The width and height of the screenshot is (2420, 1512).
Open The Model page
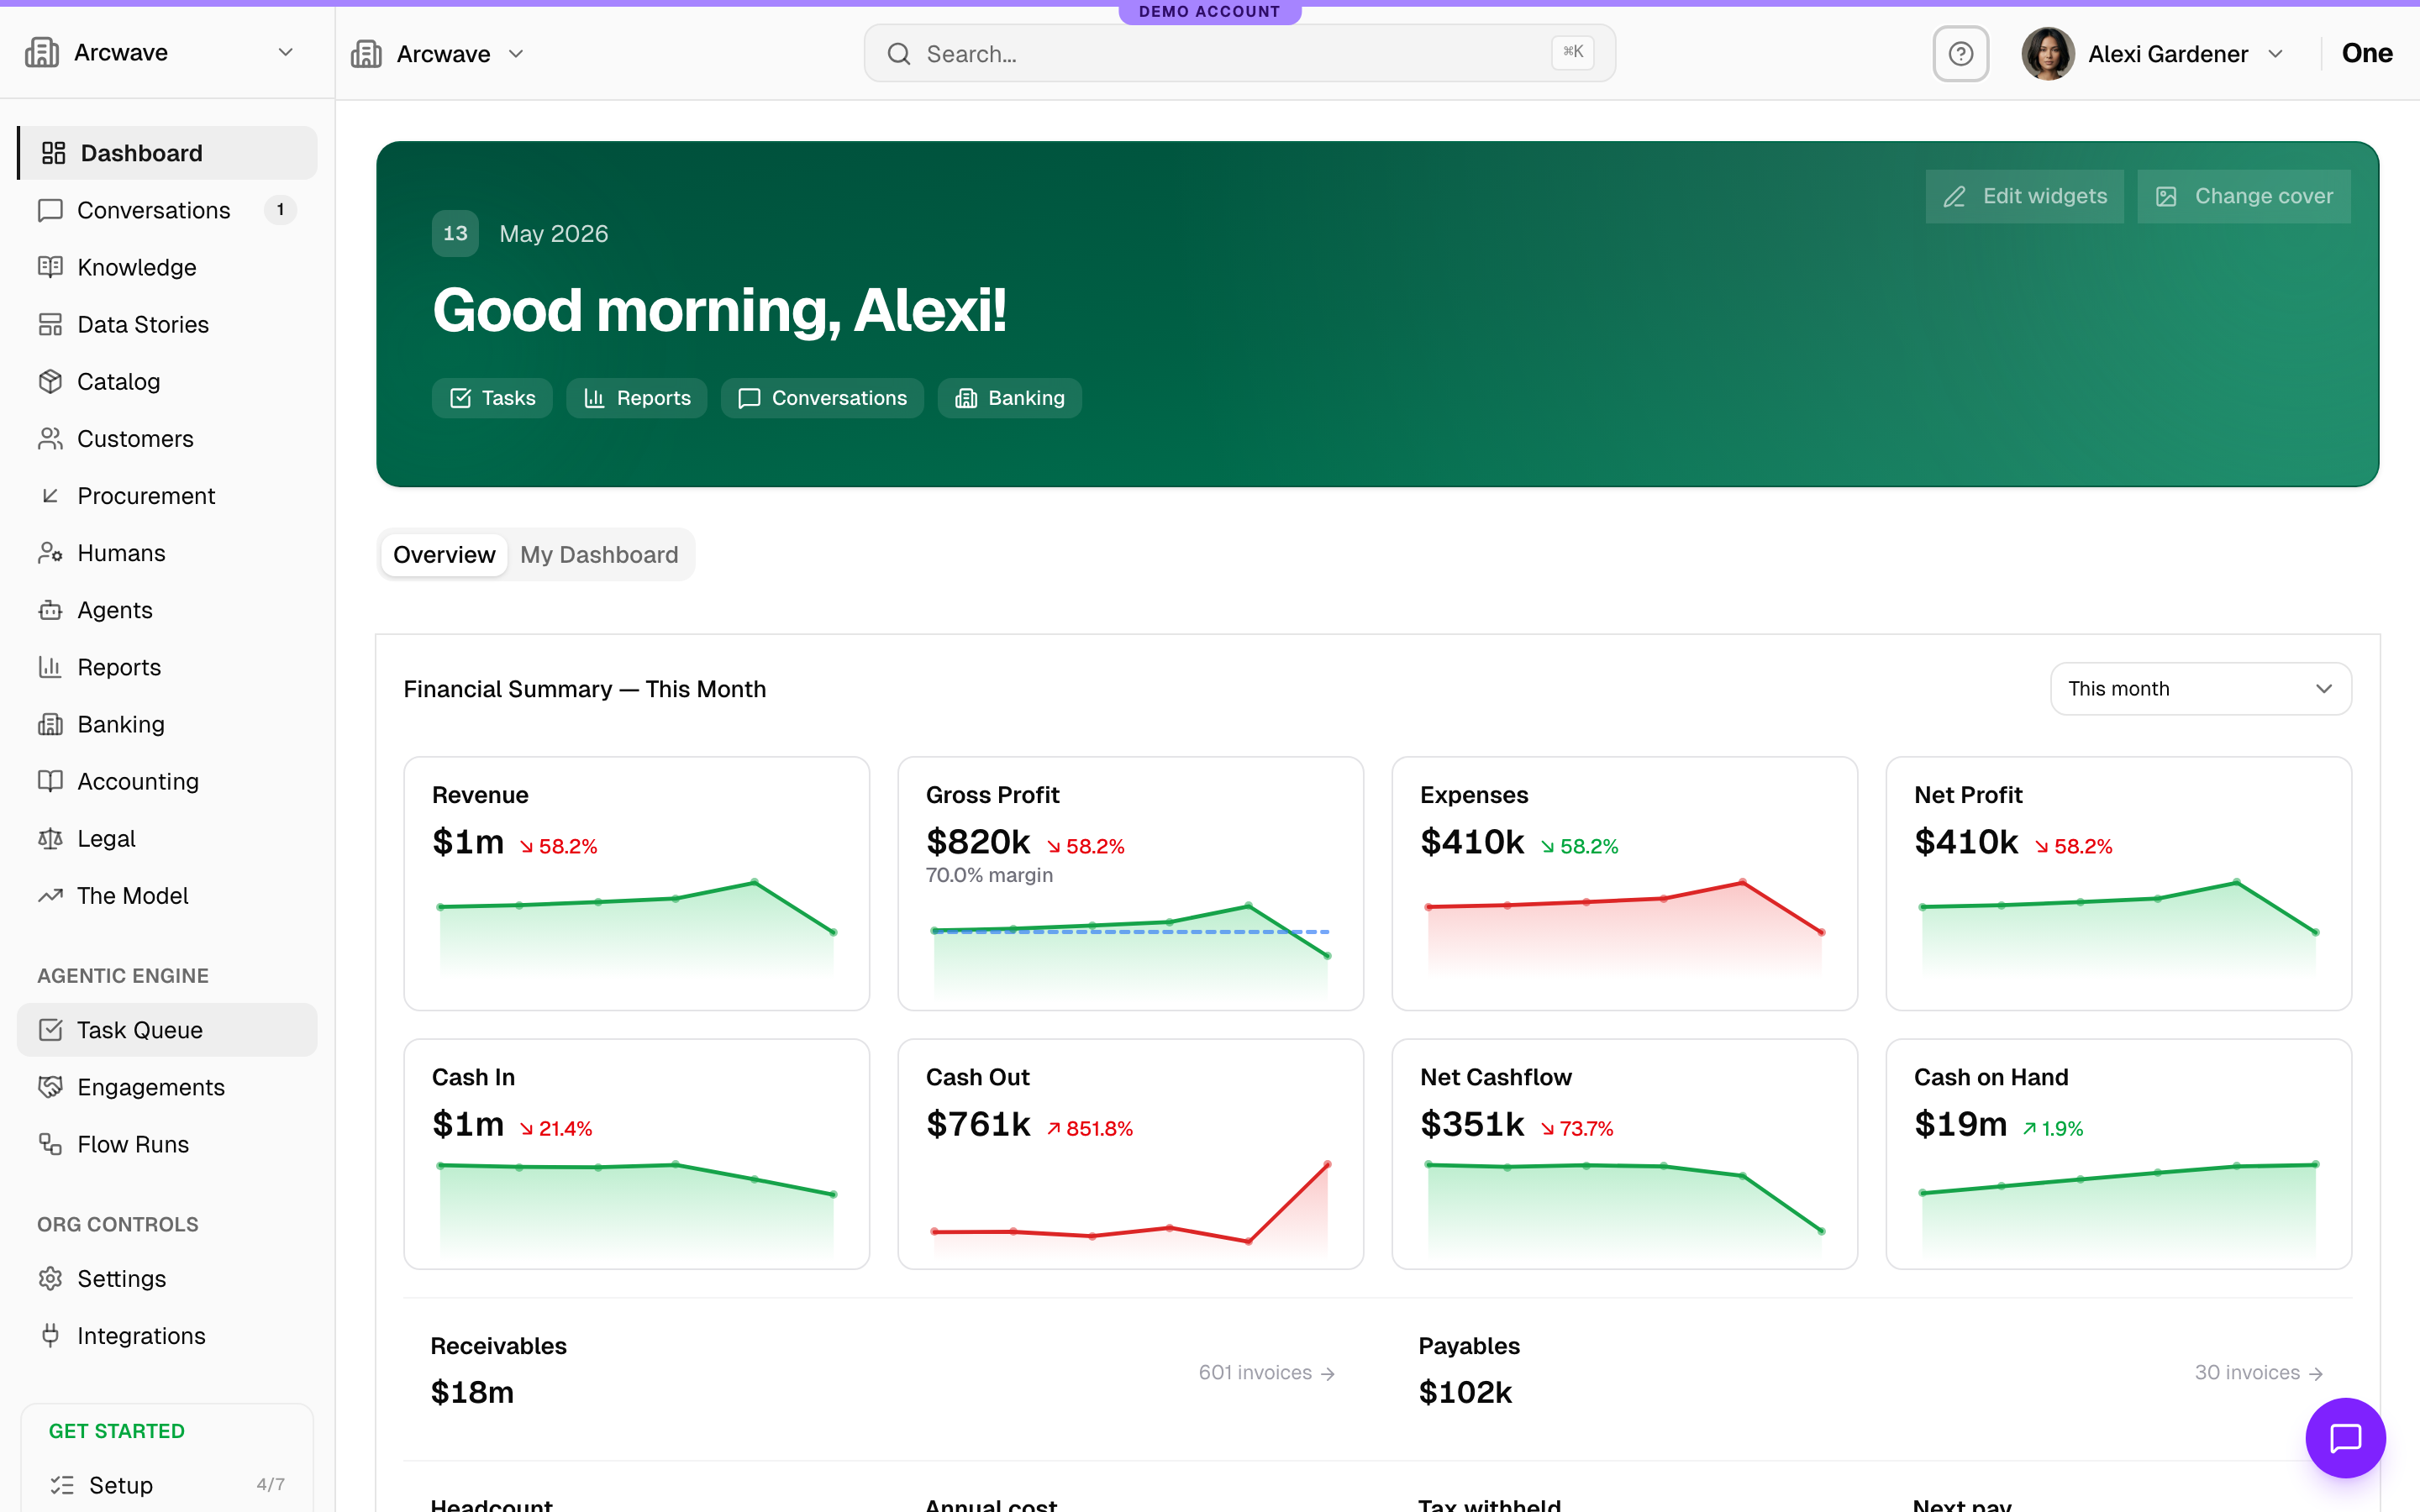(167, 895)
